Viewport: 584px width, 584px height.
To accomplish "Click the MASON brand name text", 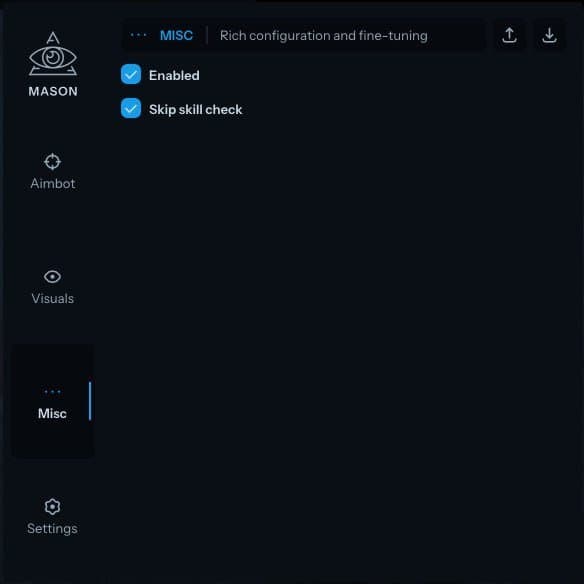I will click(53, 92).
